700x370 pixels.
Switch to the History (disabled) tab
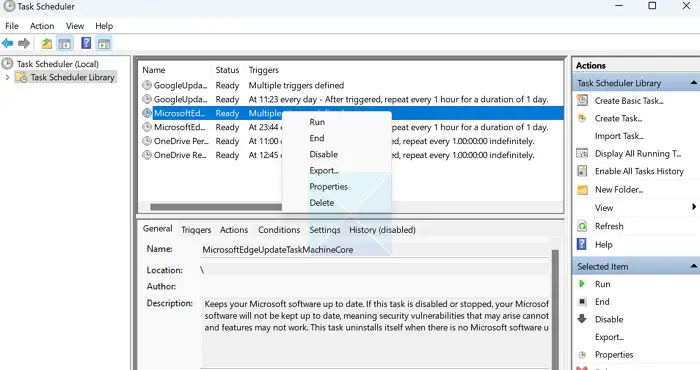(382, 230)
